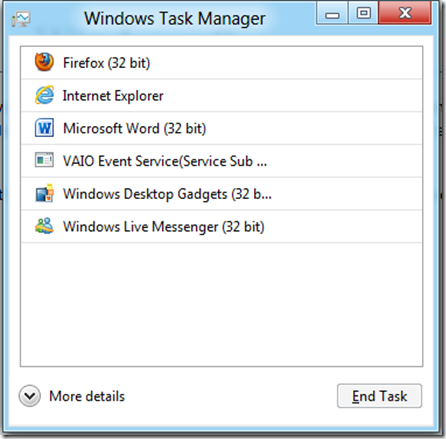Click the Microsoft Word icon

[x=44, y=128]
